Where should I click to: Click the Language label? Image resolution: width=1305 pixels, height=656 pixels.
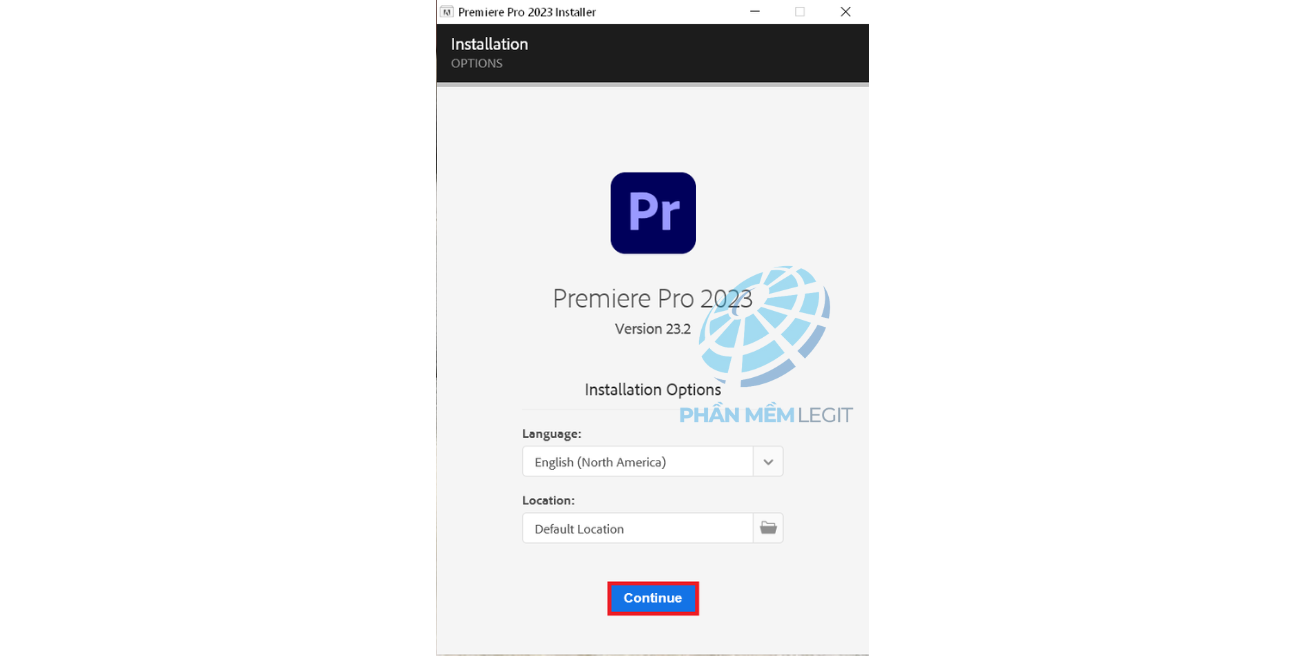click(551, 434)
